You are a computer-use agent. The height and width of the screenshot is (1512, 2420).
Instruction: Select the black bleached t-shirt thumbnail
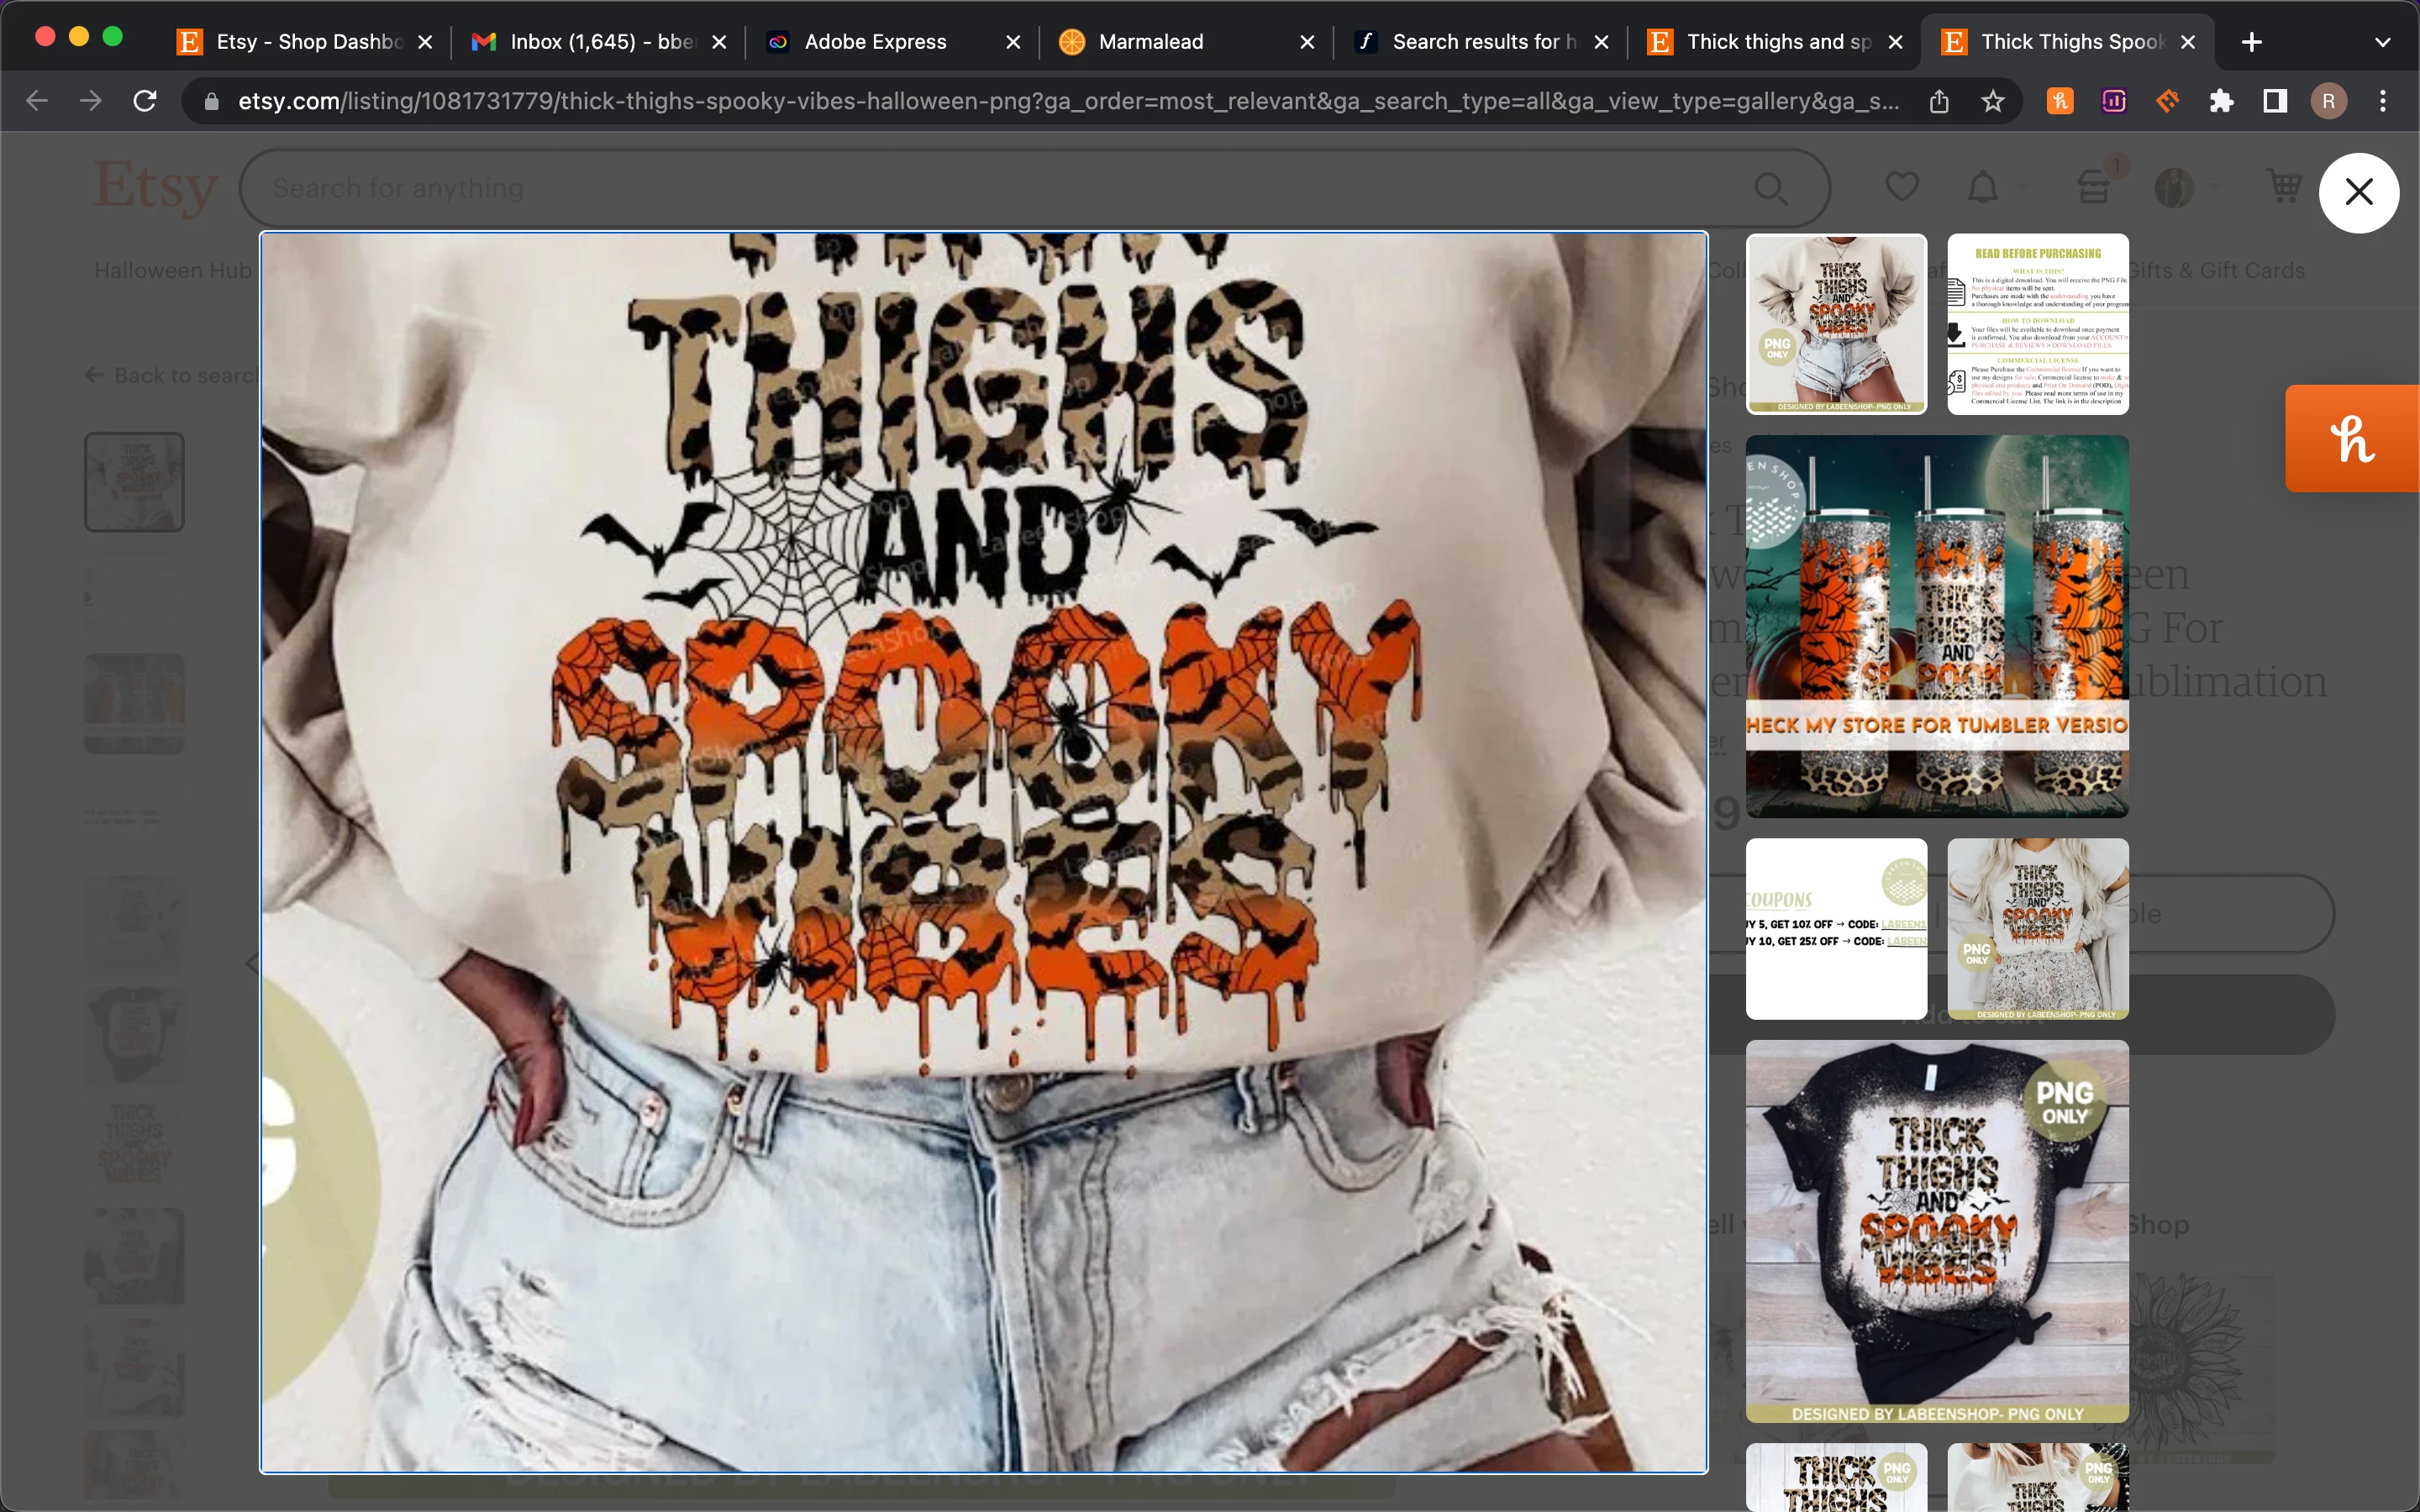pos(1936,1230)
